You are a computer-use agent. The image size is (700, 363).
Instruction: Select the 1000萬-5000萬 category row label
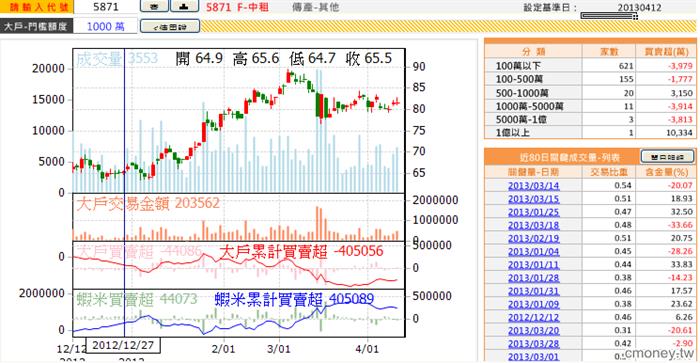point(529,106)
